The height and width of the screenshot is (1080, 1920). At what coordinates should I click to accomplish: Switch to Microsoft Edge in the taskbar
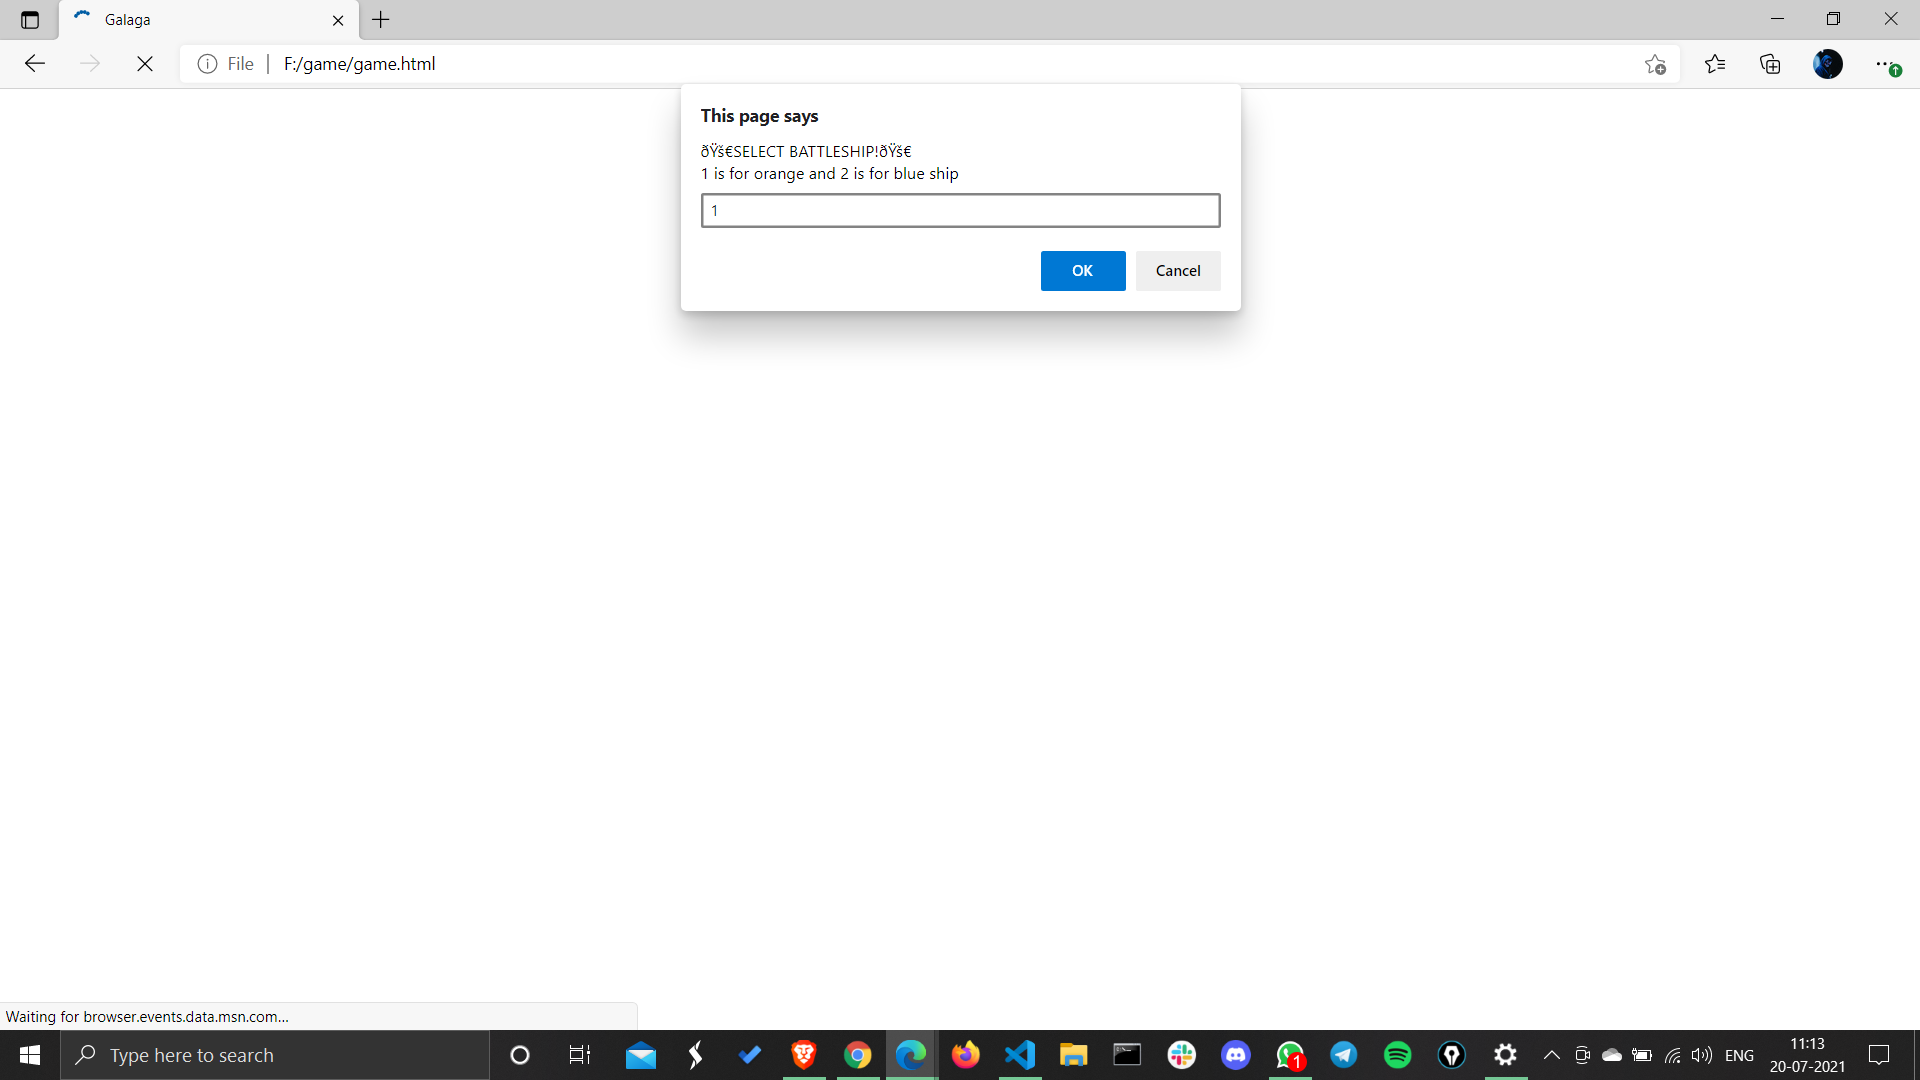(x=911, y=1055)
